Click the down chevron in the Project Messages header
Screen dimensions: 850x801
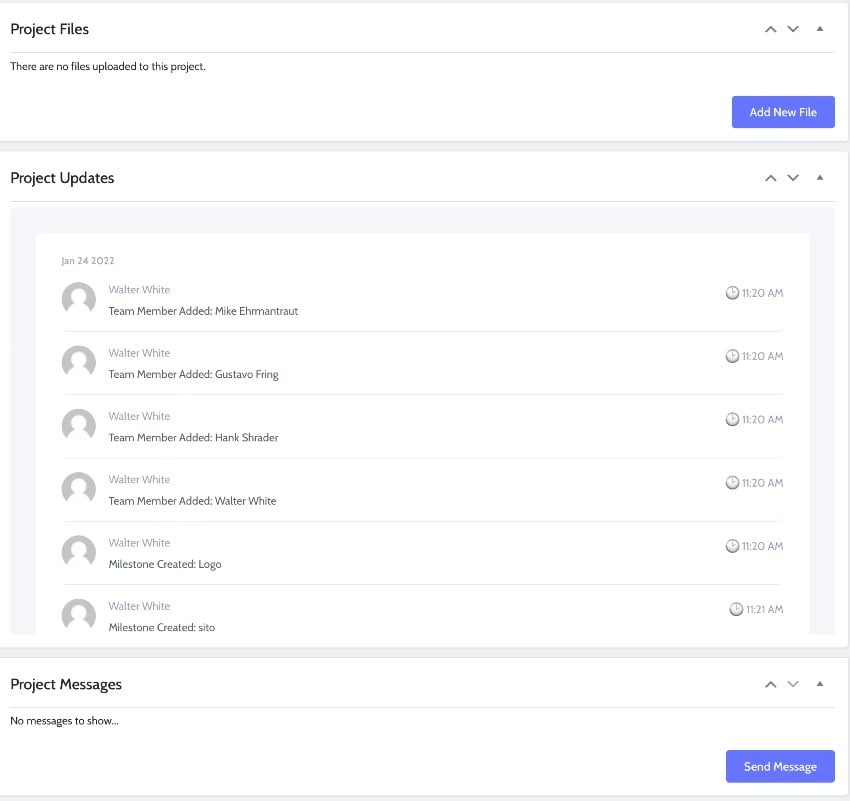point(793,684)
